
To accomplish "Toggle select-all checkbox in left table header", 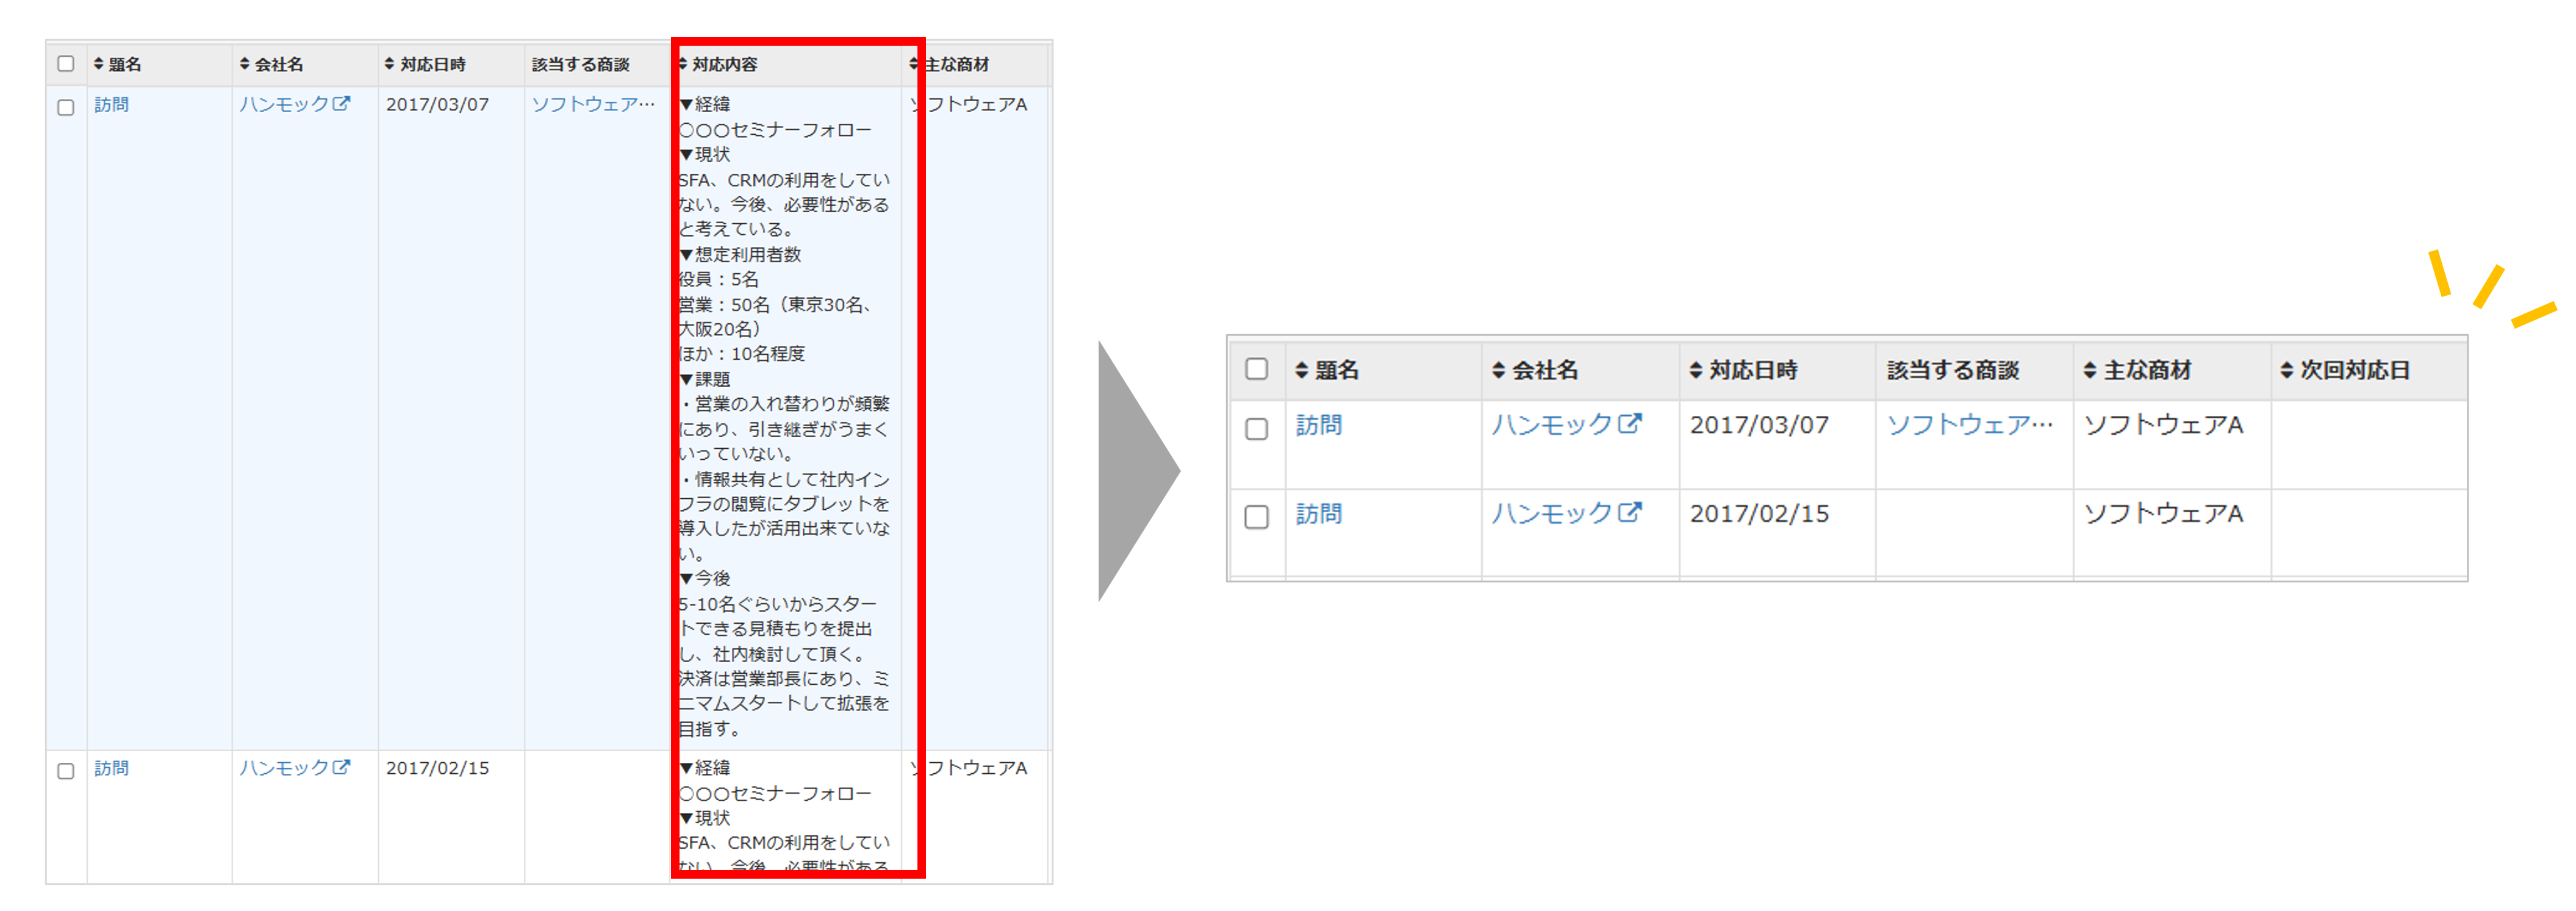I will point(66,64).
